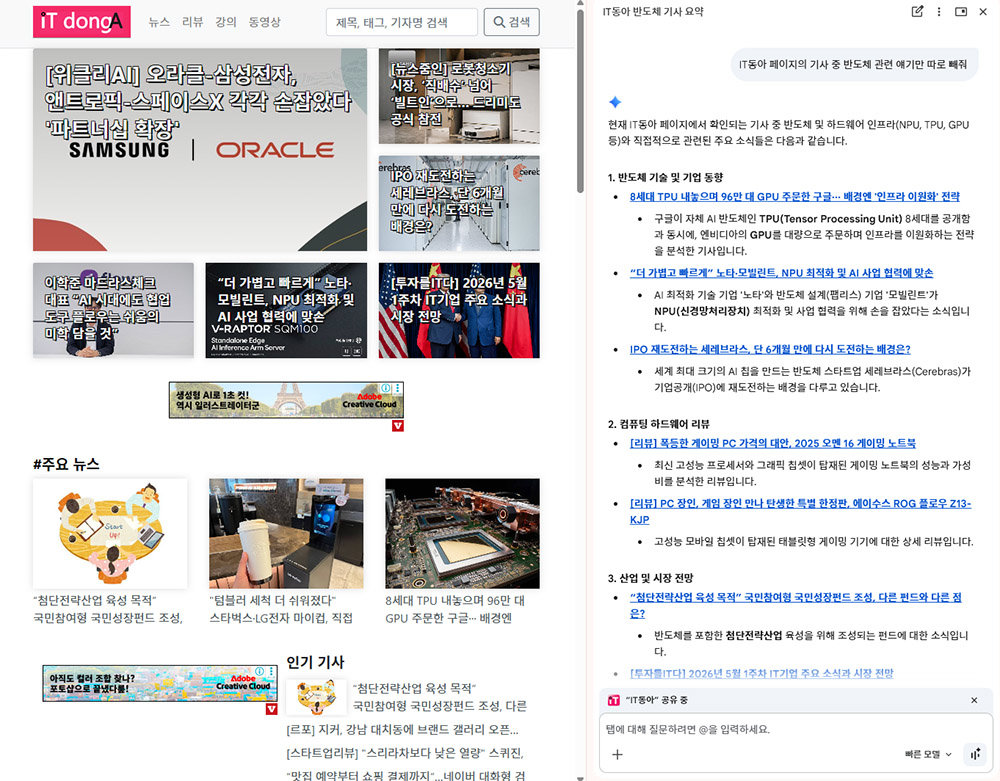1000x781 pixels.
Task: Click the red V icon below the Adobe banner
Action: [397, 425]
